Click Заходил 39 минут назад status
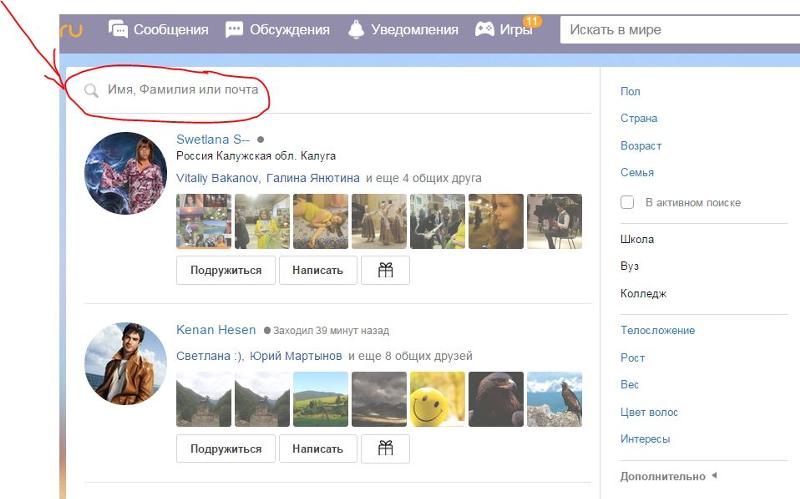 331,331
